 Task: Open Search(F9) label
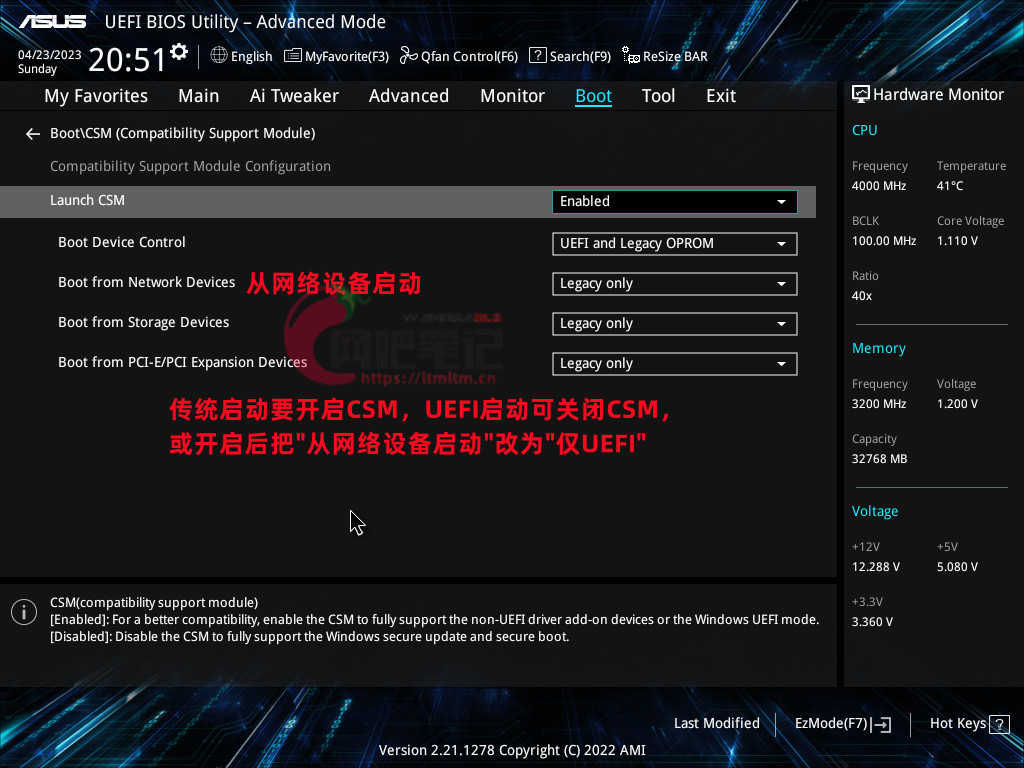tap(580, 57)
